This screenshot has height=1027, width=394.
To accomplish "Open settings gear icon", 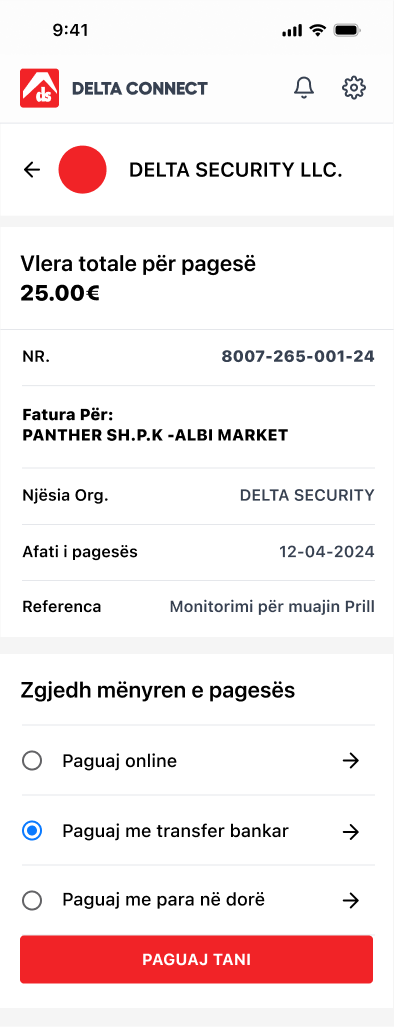I will [353, 88].
